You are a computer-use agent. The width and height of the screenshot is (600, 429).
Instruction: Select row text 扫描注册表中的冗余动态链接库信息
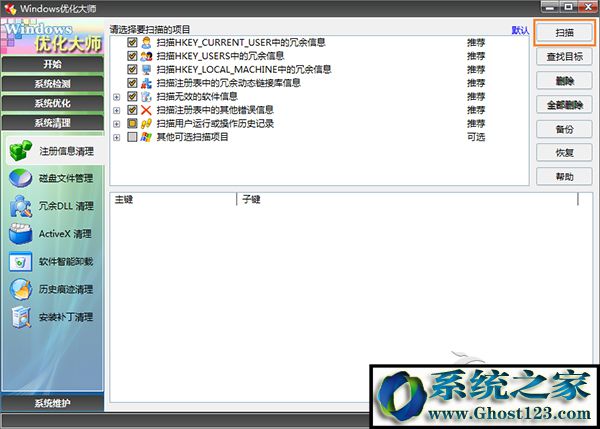click(228, 83)
